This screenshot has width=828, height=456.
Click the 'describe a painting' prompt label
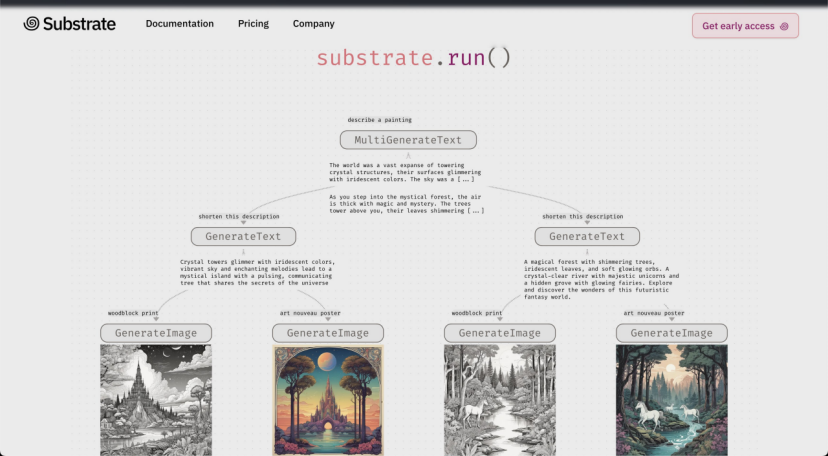tap(380, 120)
